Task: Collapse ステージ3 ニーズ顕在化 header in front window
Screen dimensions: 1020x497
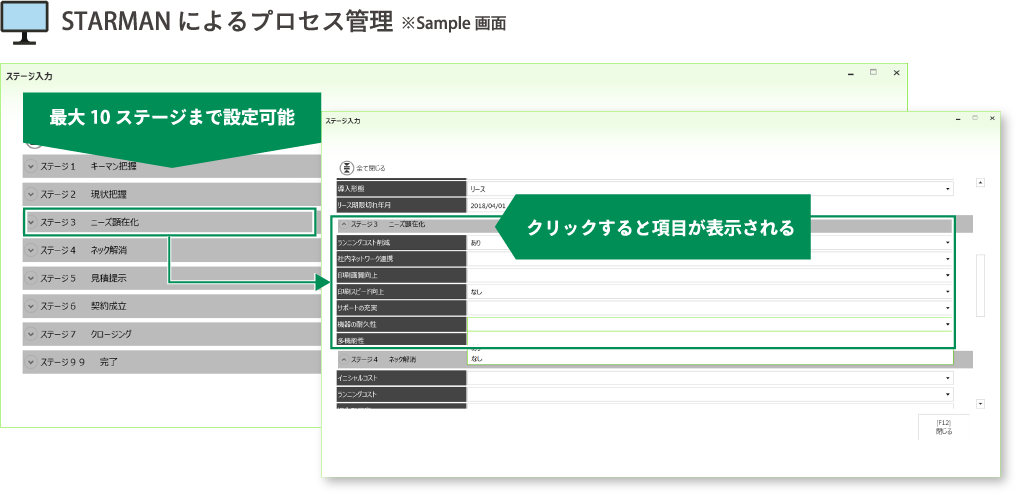Action: 344,224
